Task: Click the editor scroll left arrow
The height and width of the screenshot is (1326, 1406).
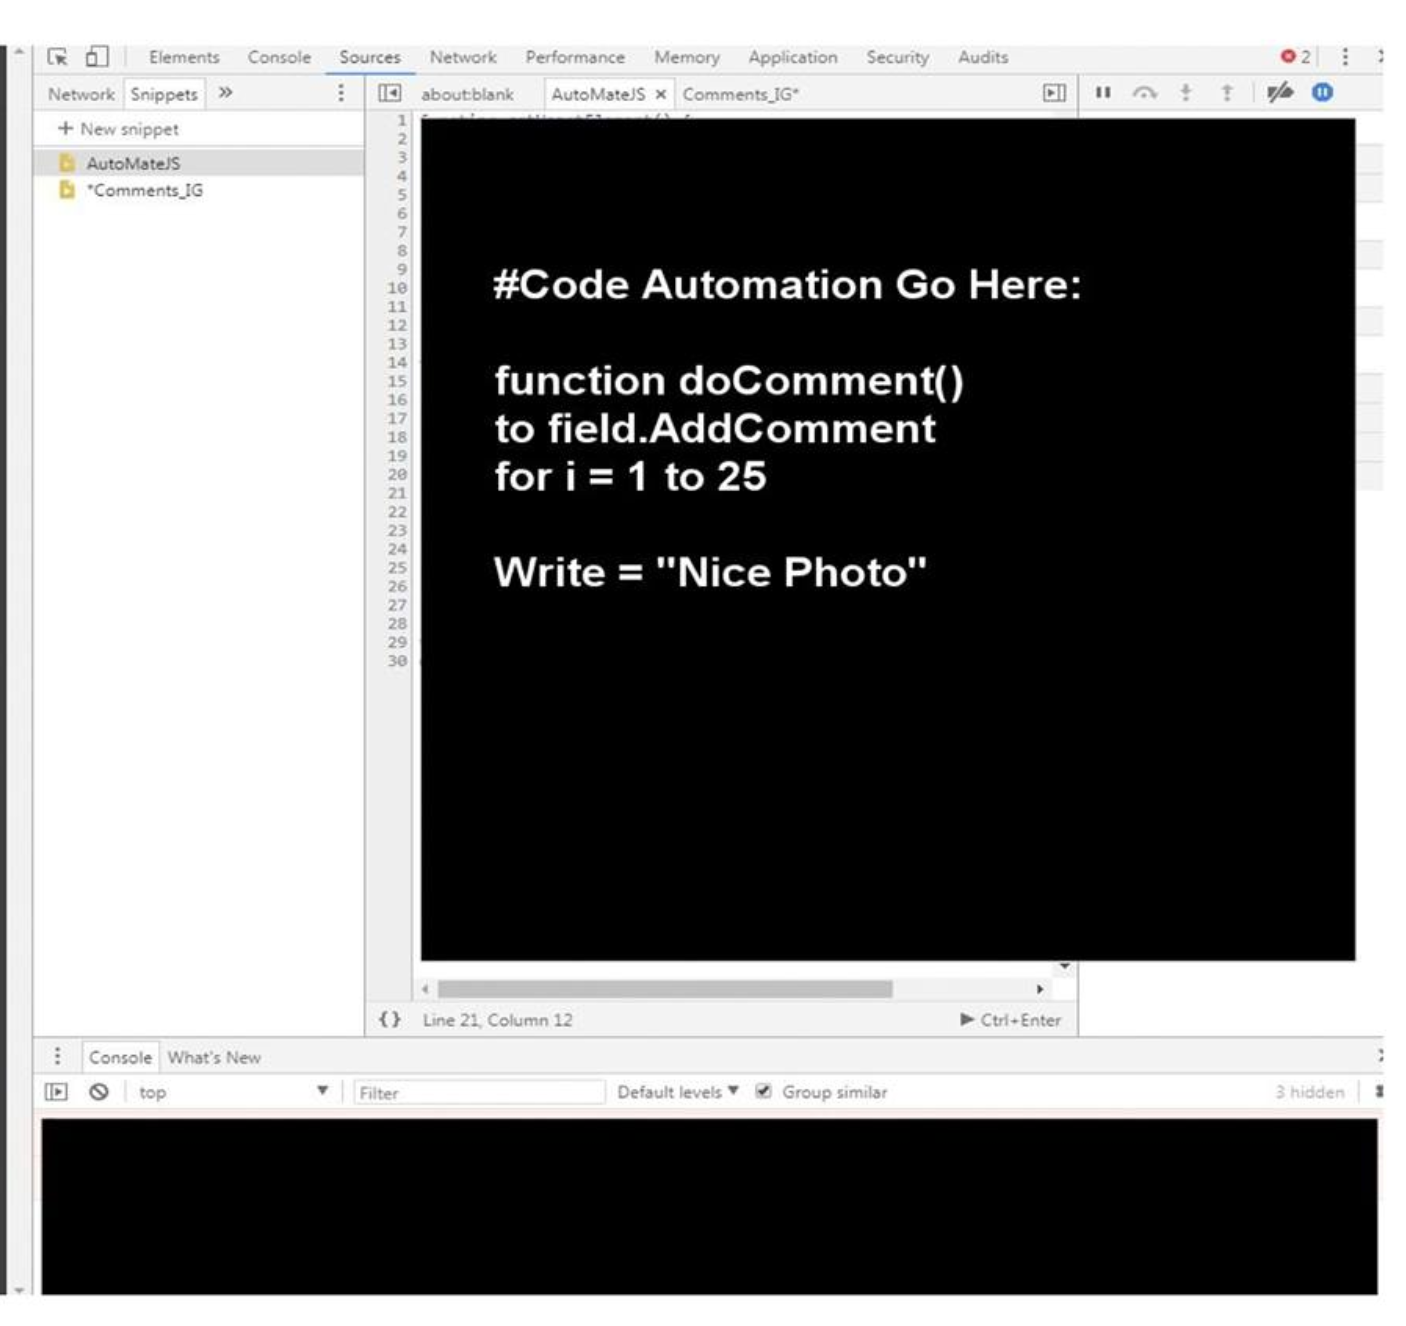Action: [x=426, y=989]
